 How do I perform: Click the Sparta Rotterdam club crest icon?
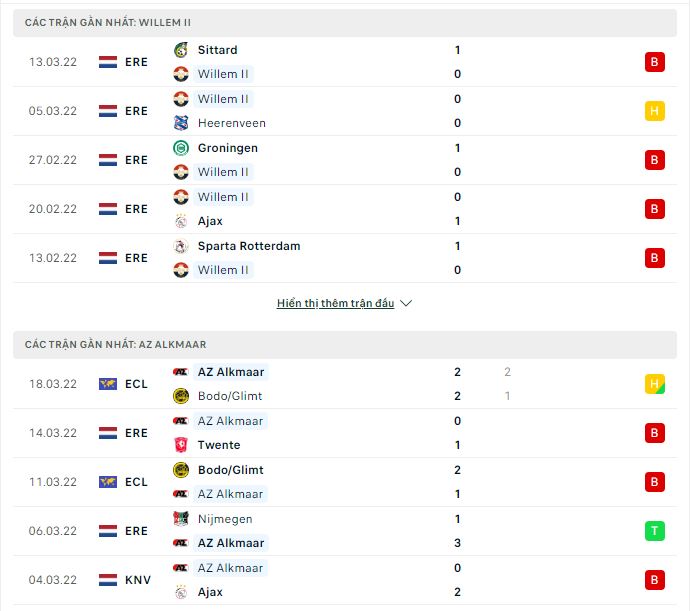click(x=181, y=246)
